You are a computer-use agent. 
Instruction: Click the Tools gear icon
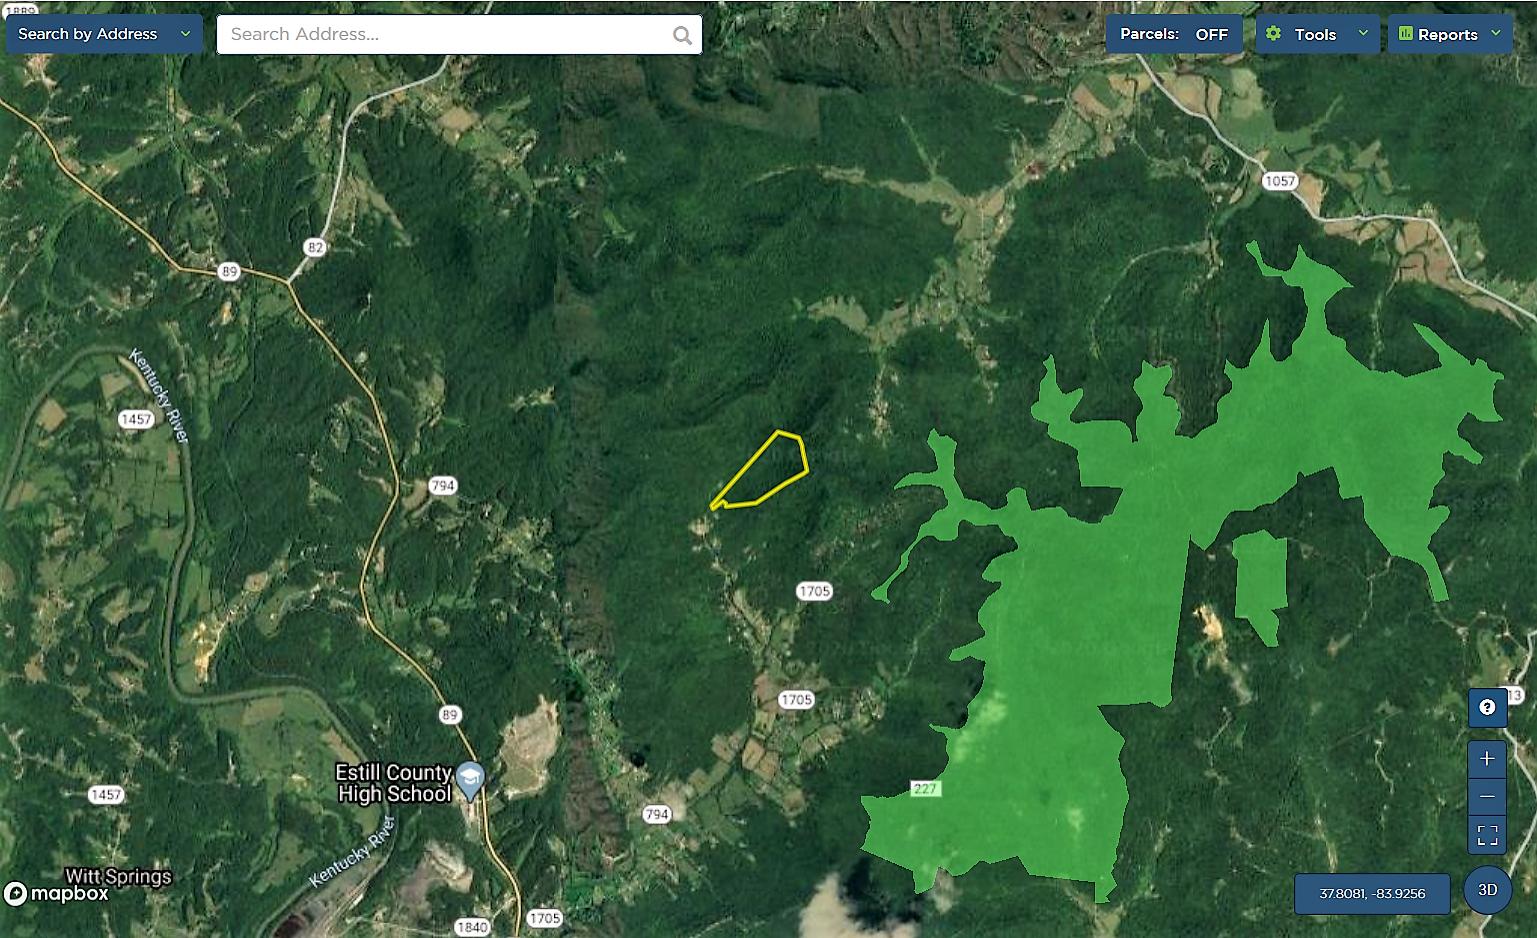point(1273,34)
